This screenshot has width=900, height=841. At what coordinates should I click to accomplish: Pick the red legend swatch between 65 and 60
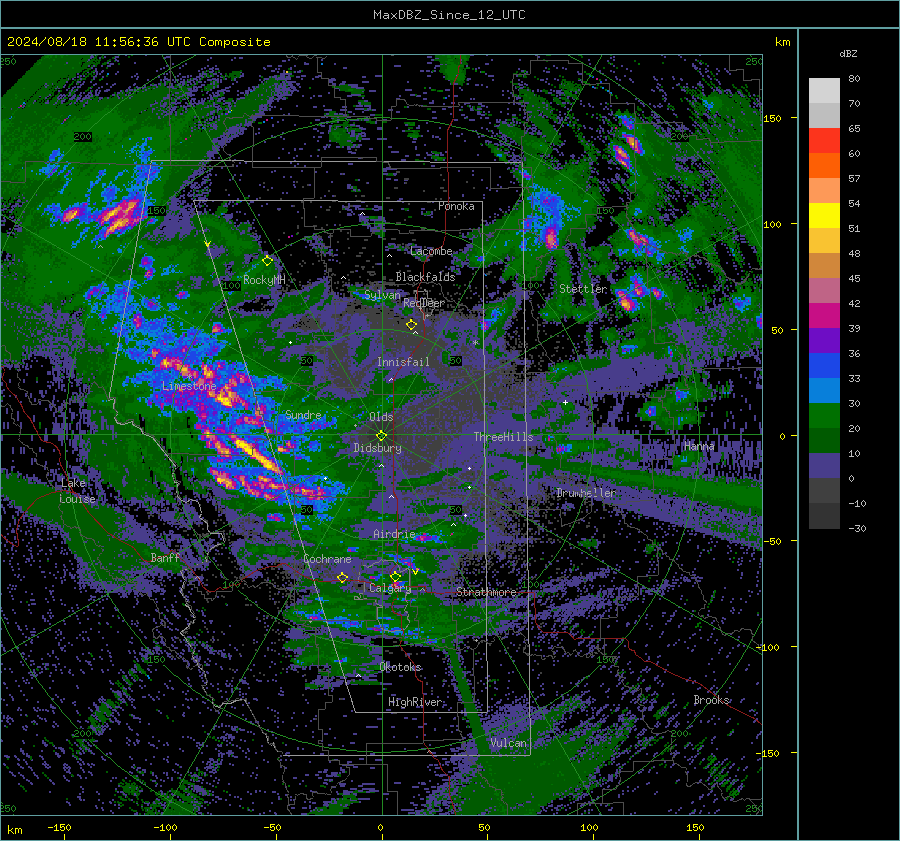pyautogui.click(x=824, y=141)
